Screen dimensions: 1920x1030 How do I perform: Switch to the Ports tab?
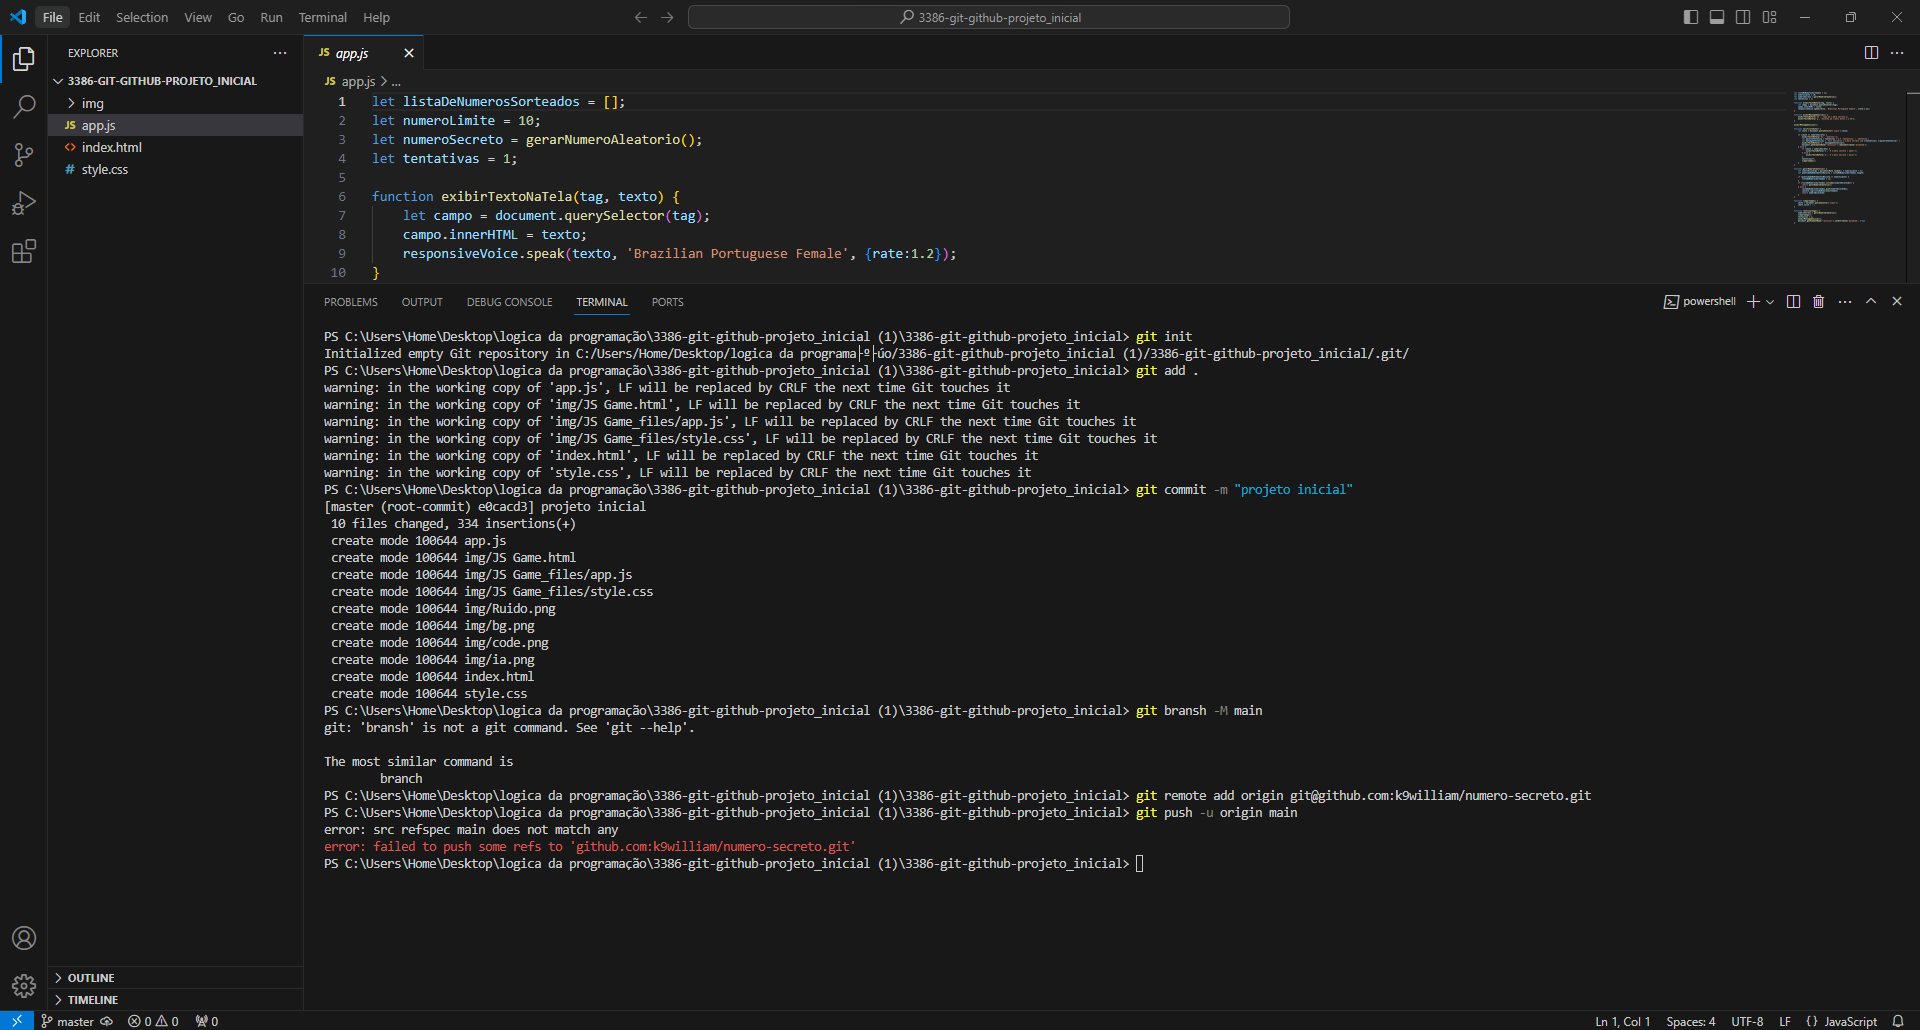[668, 302]
